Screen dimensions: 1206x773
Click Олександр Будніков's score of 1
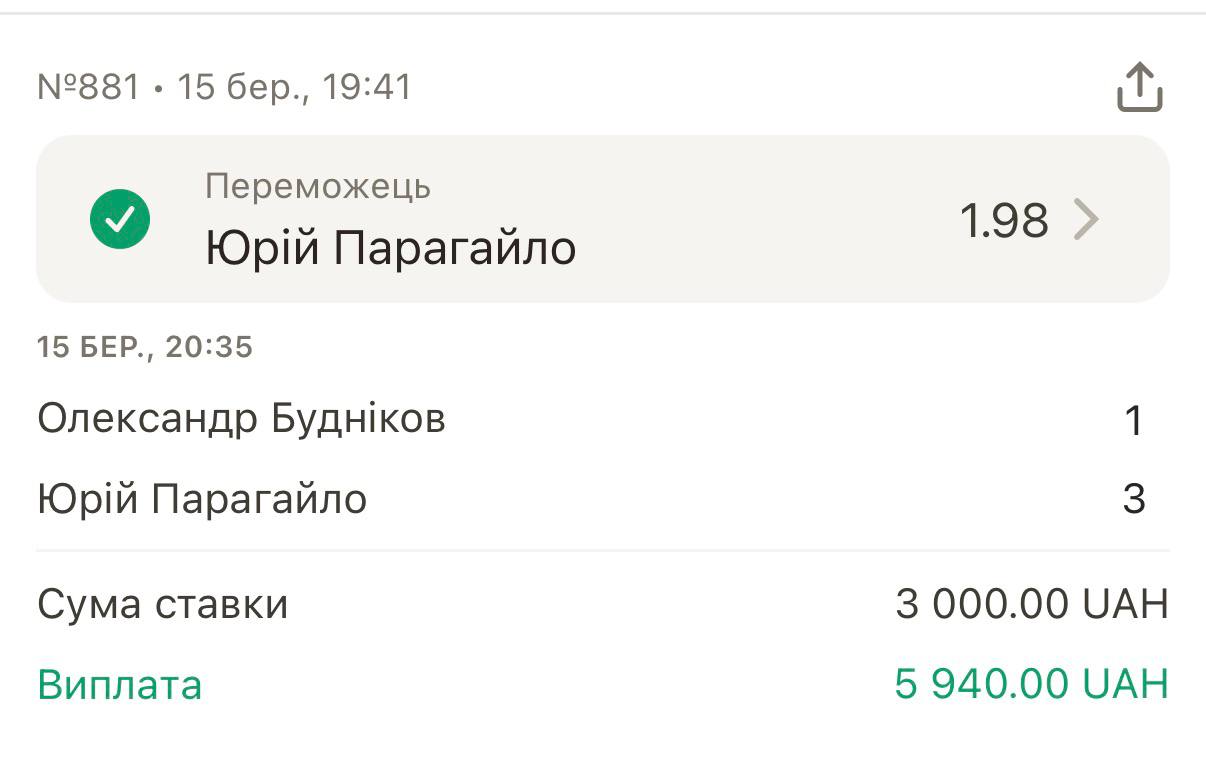tap(1133, 421)
